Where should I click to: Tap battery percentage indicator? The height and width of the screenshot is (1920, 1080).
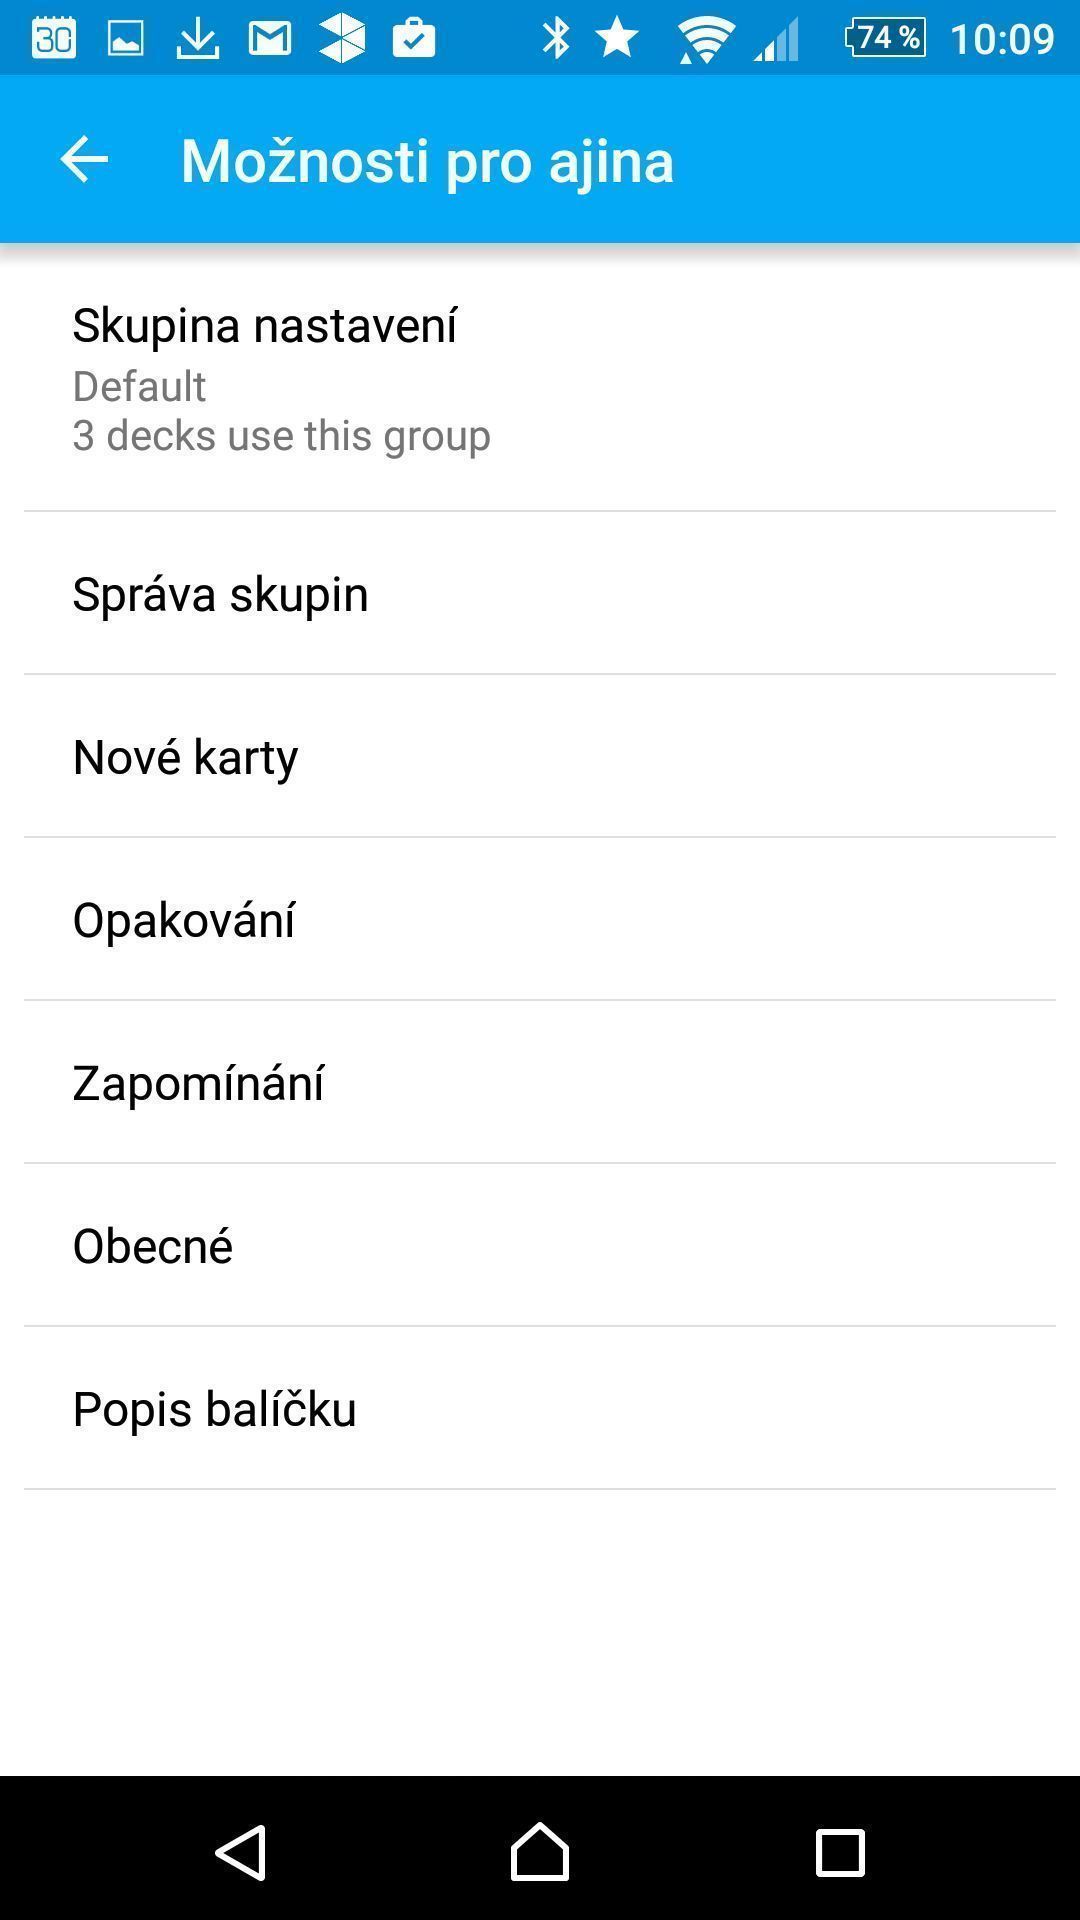click(x=885, y=38)
